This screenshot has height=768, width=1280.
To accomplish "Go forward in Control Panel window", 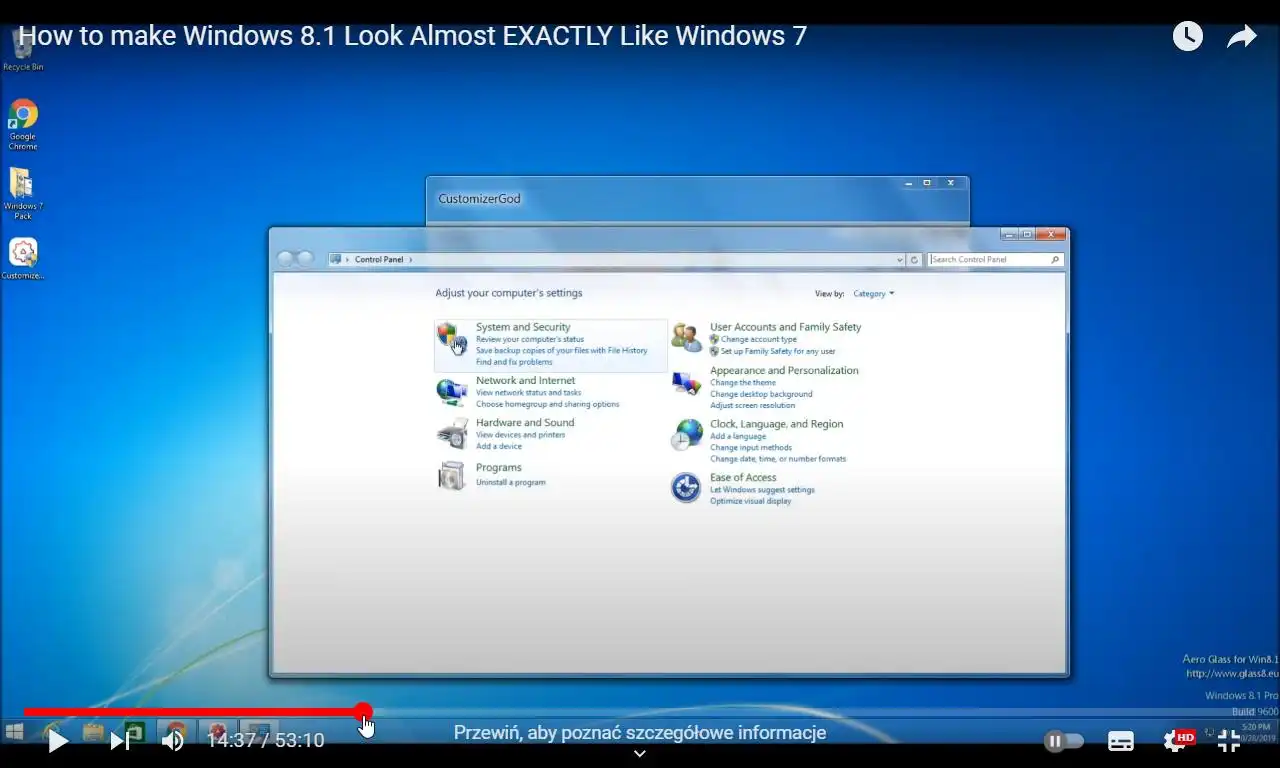I will coord(305,259).
